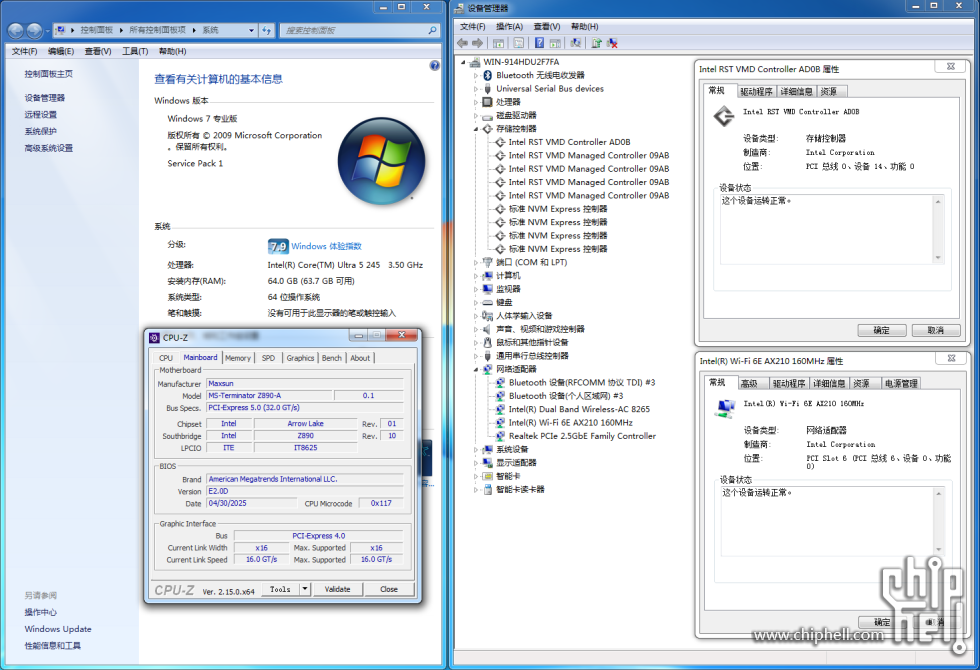This screenshot has width=980, height=670.
Task: Click the Back navigation arrow in Device Manager toolbar
Action: pos(462,42)
